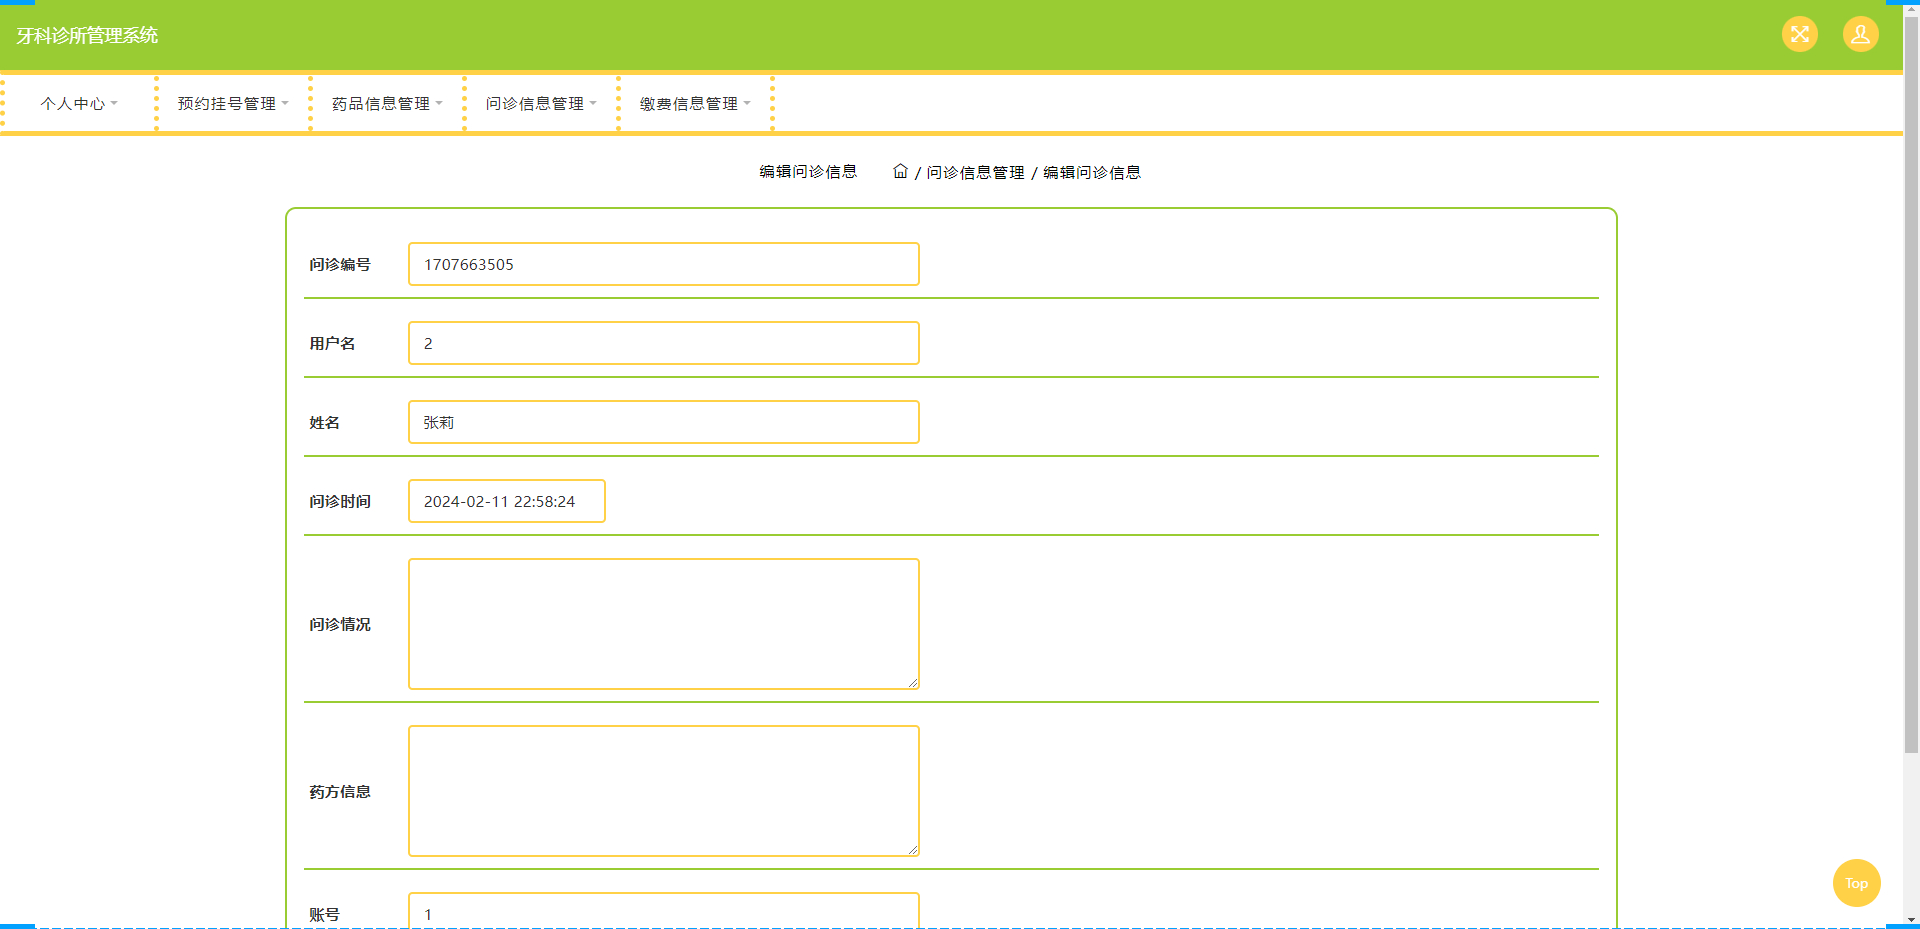Viewport: 1920px width, 929px height.
Task: Click the 问诊编号 label
Action: (x=340, y=264)
